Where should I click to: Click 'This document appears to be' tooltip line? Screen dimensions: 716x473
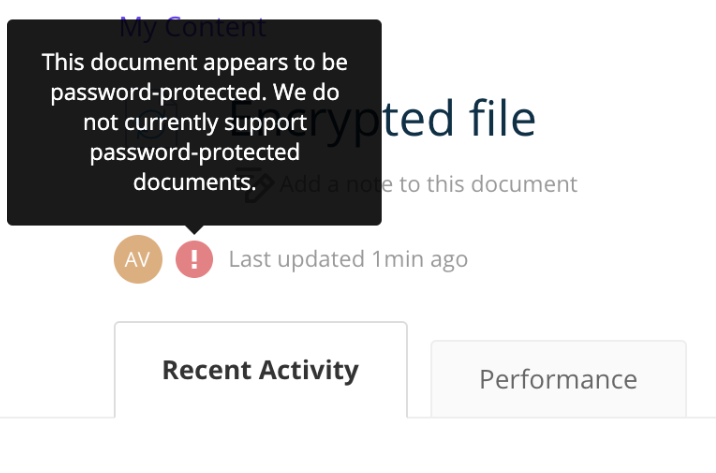coord(195,63)
